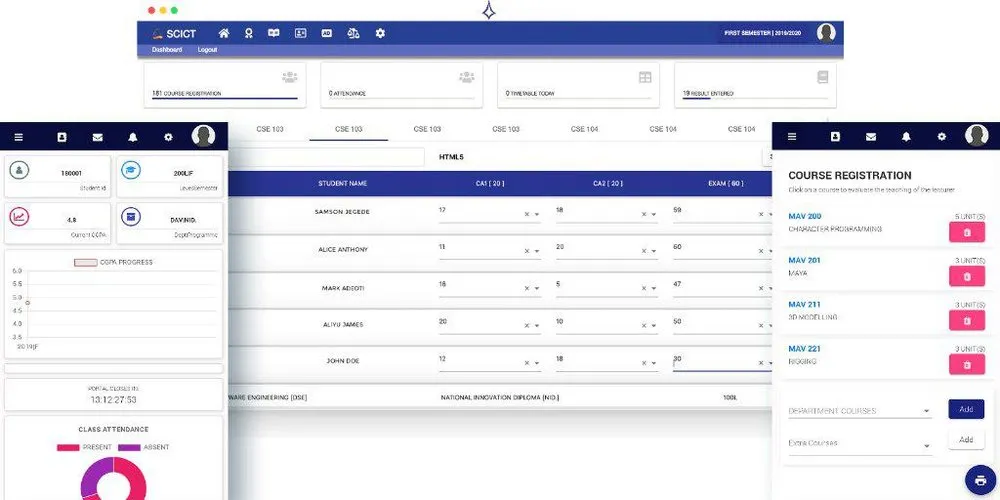Open the scales icon in top navbar

[353, 33]
